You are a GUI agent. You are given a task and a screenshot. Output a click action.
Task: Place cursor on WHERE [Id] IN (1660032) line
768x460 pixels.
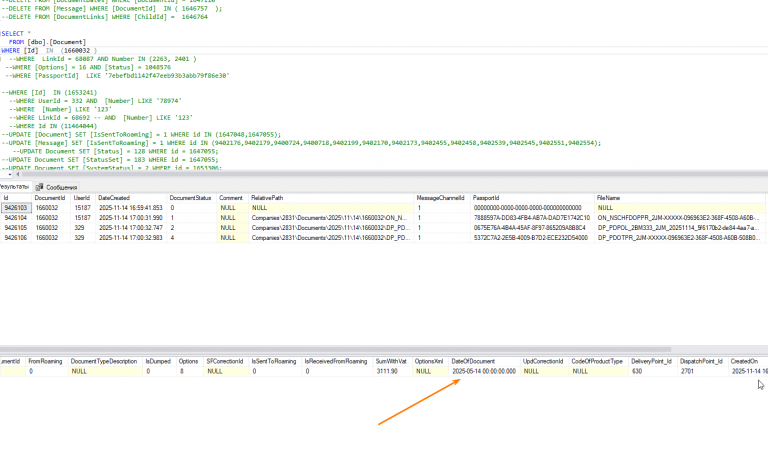point(49,50)
